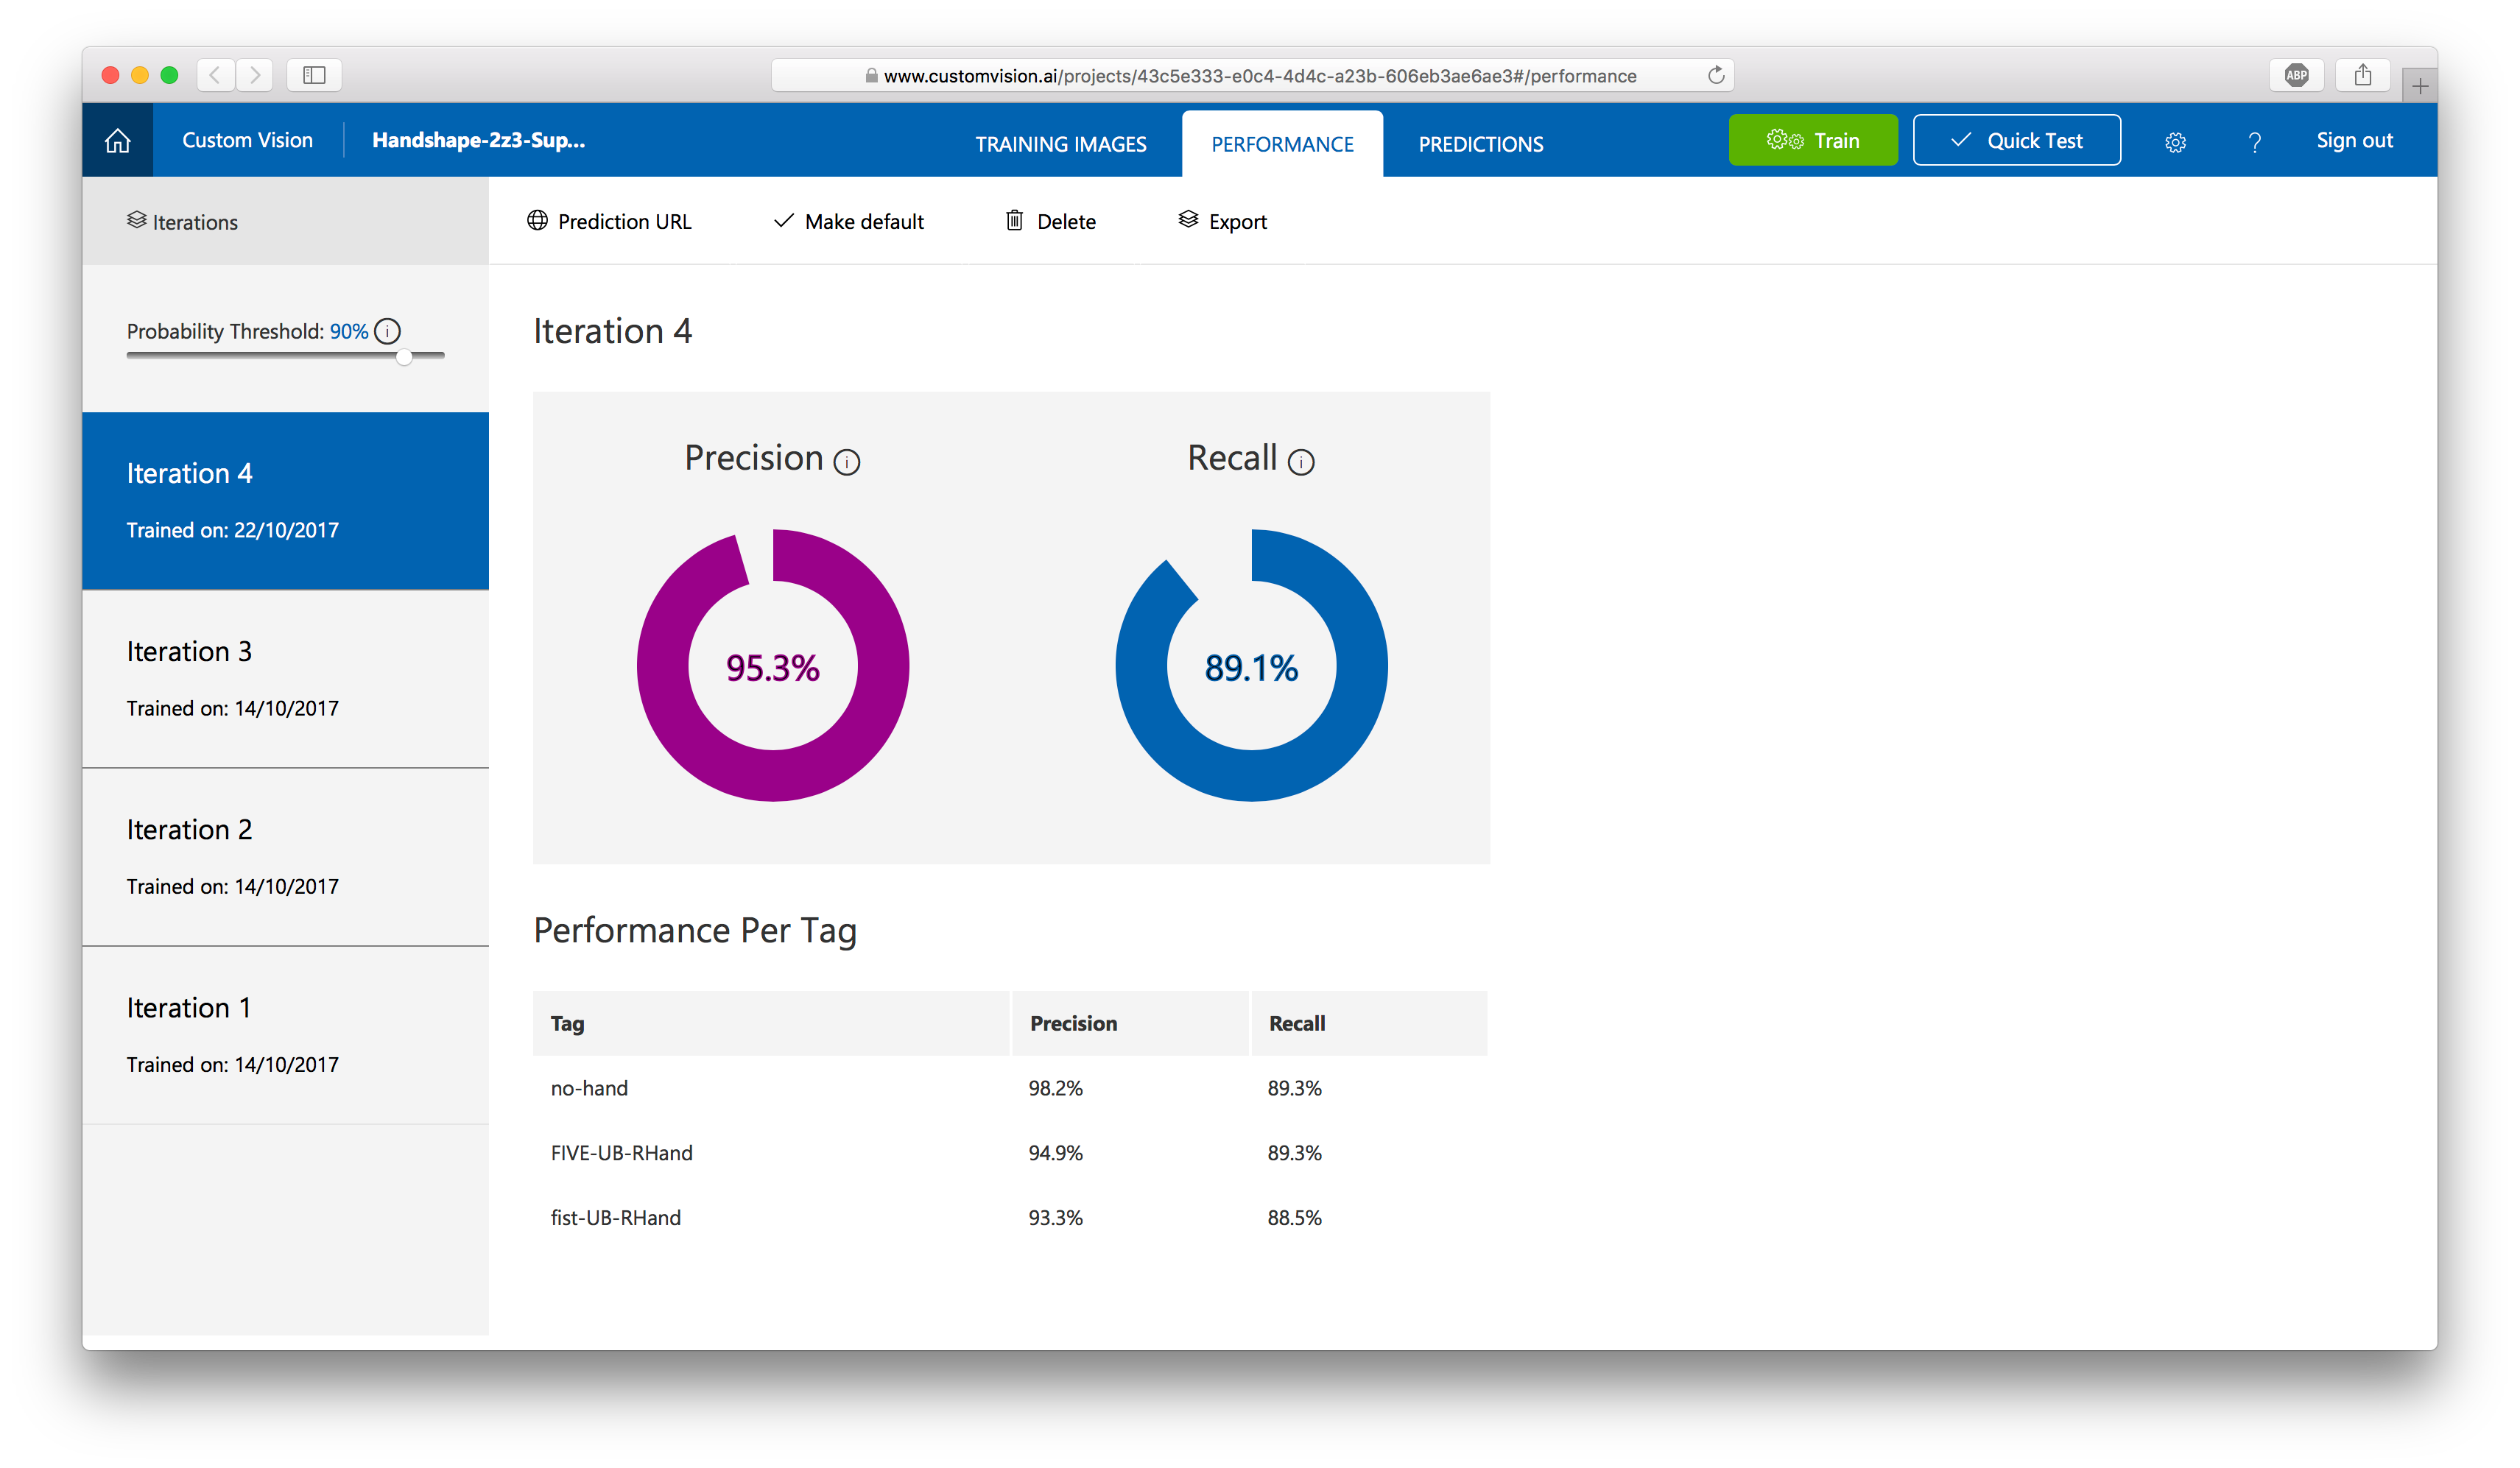
Task: Adjust the Probability Threshold slider handle
Action: coord(404,356)
